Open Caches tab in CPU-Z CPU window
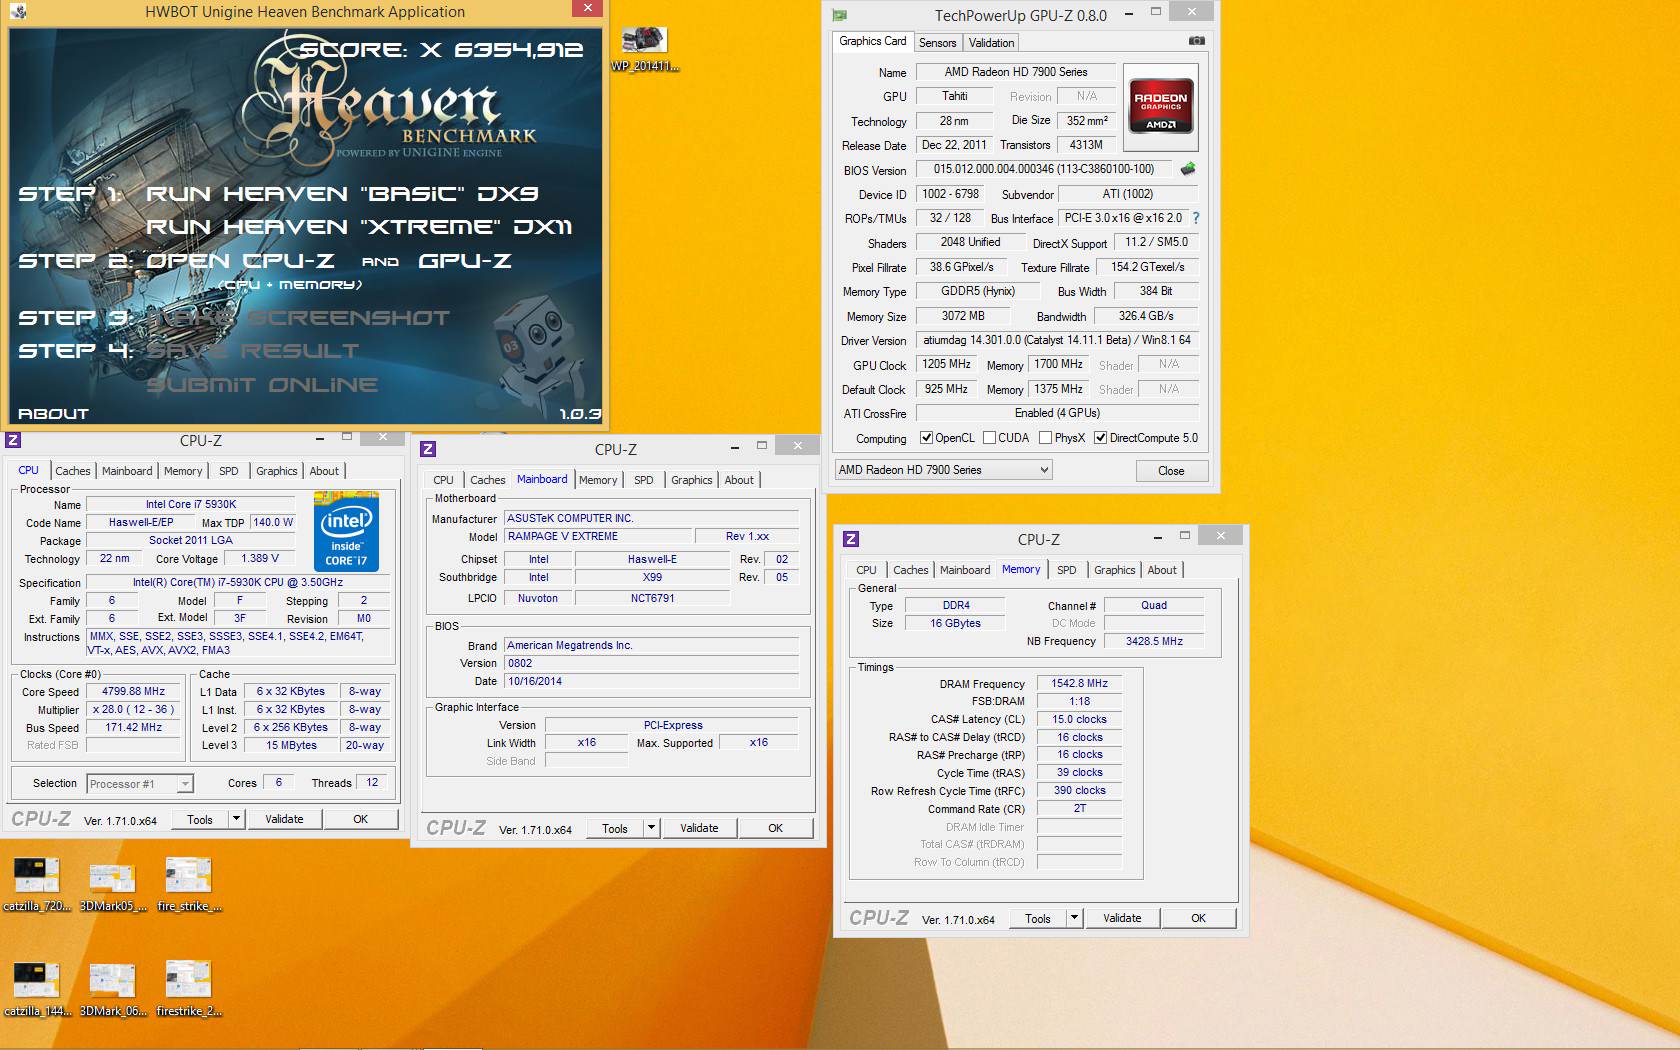This screenshot has width=1680, height=1050. pyautogui.click(x=73, y=471)
